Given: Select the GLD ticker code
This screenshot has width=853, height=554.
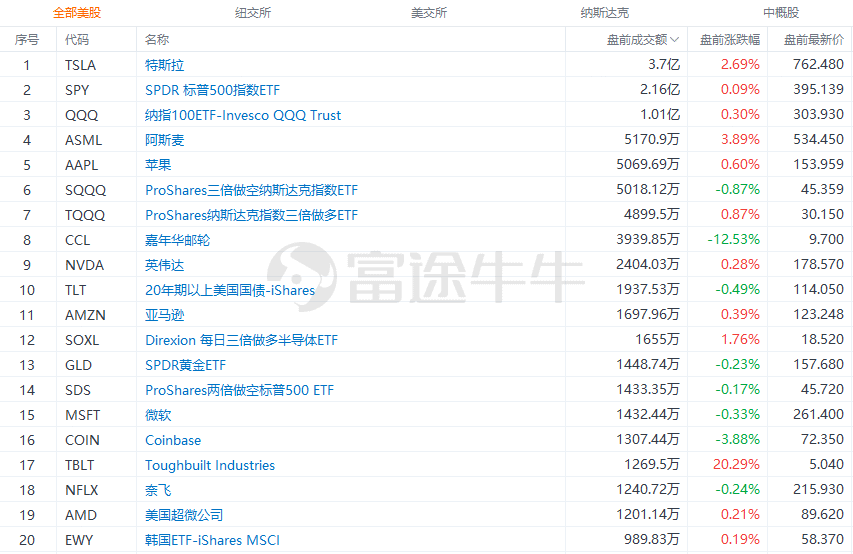Looking at the screenshot, I should click(78, 365).
